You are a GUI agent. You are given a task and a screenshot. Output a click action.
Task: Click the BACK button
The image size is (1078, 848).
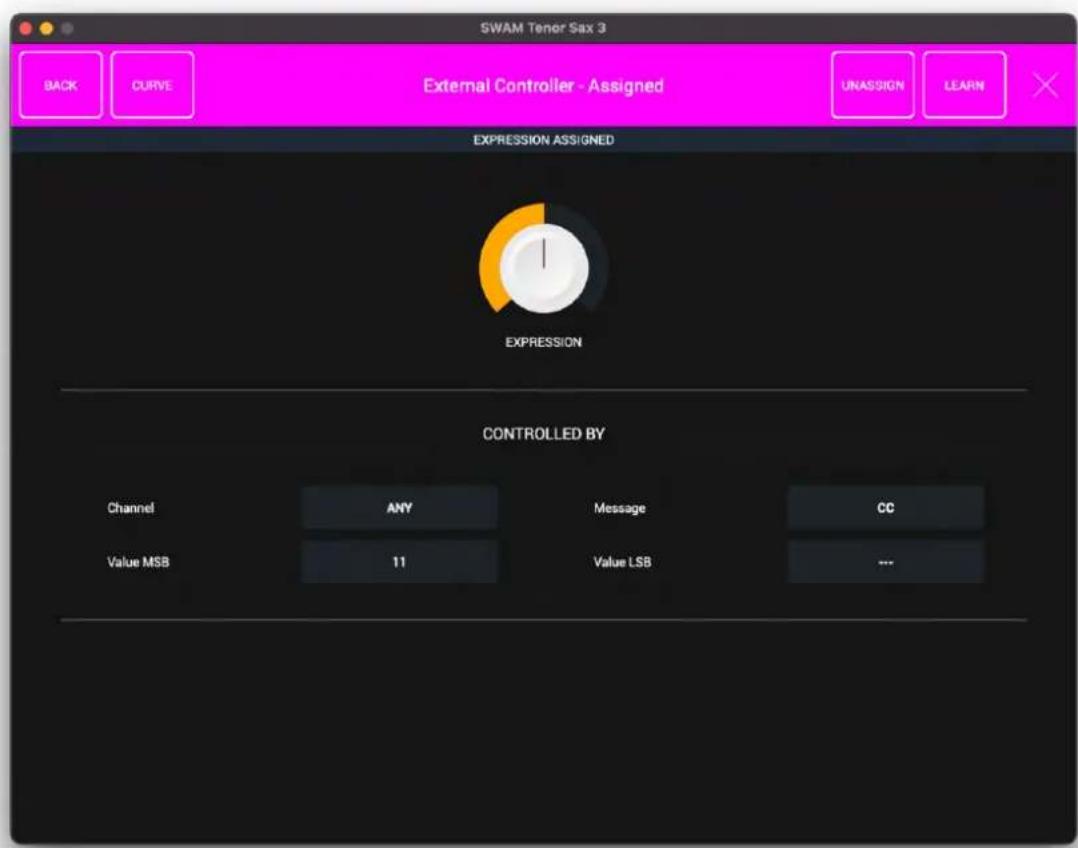[x=60, y=85]
